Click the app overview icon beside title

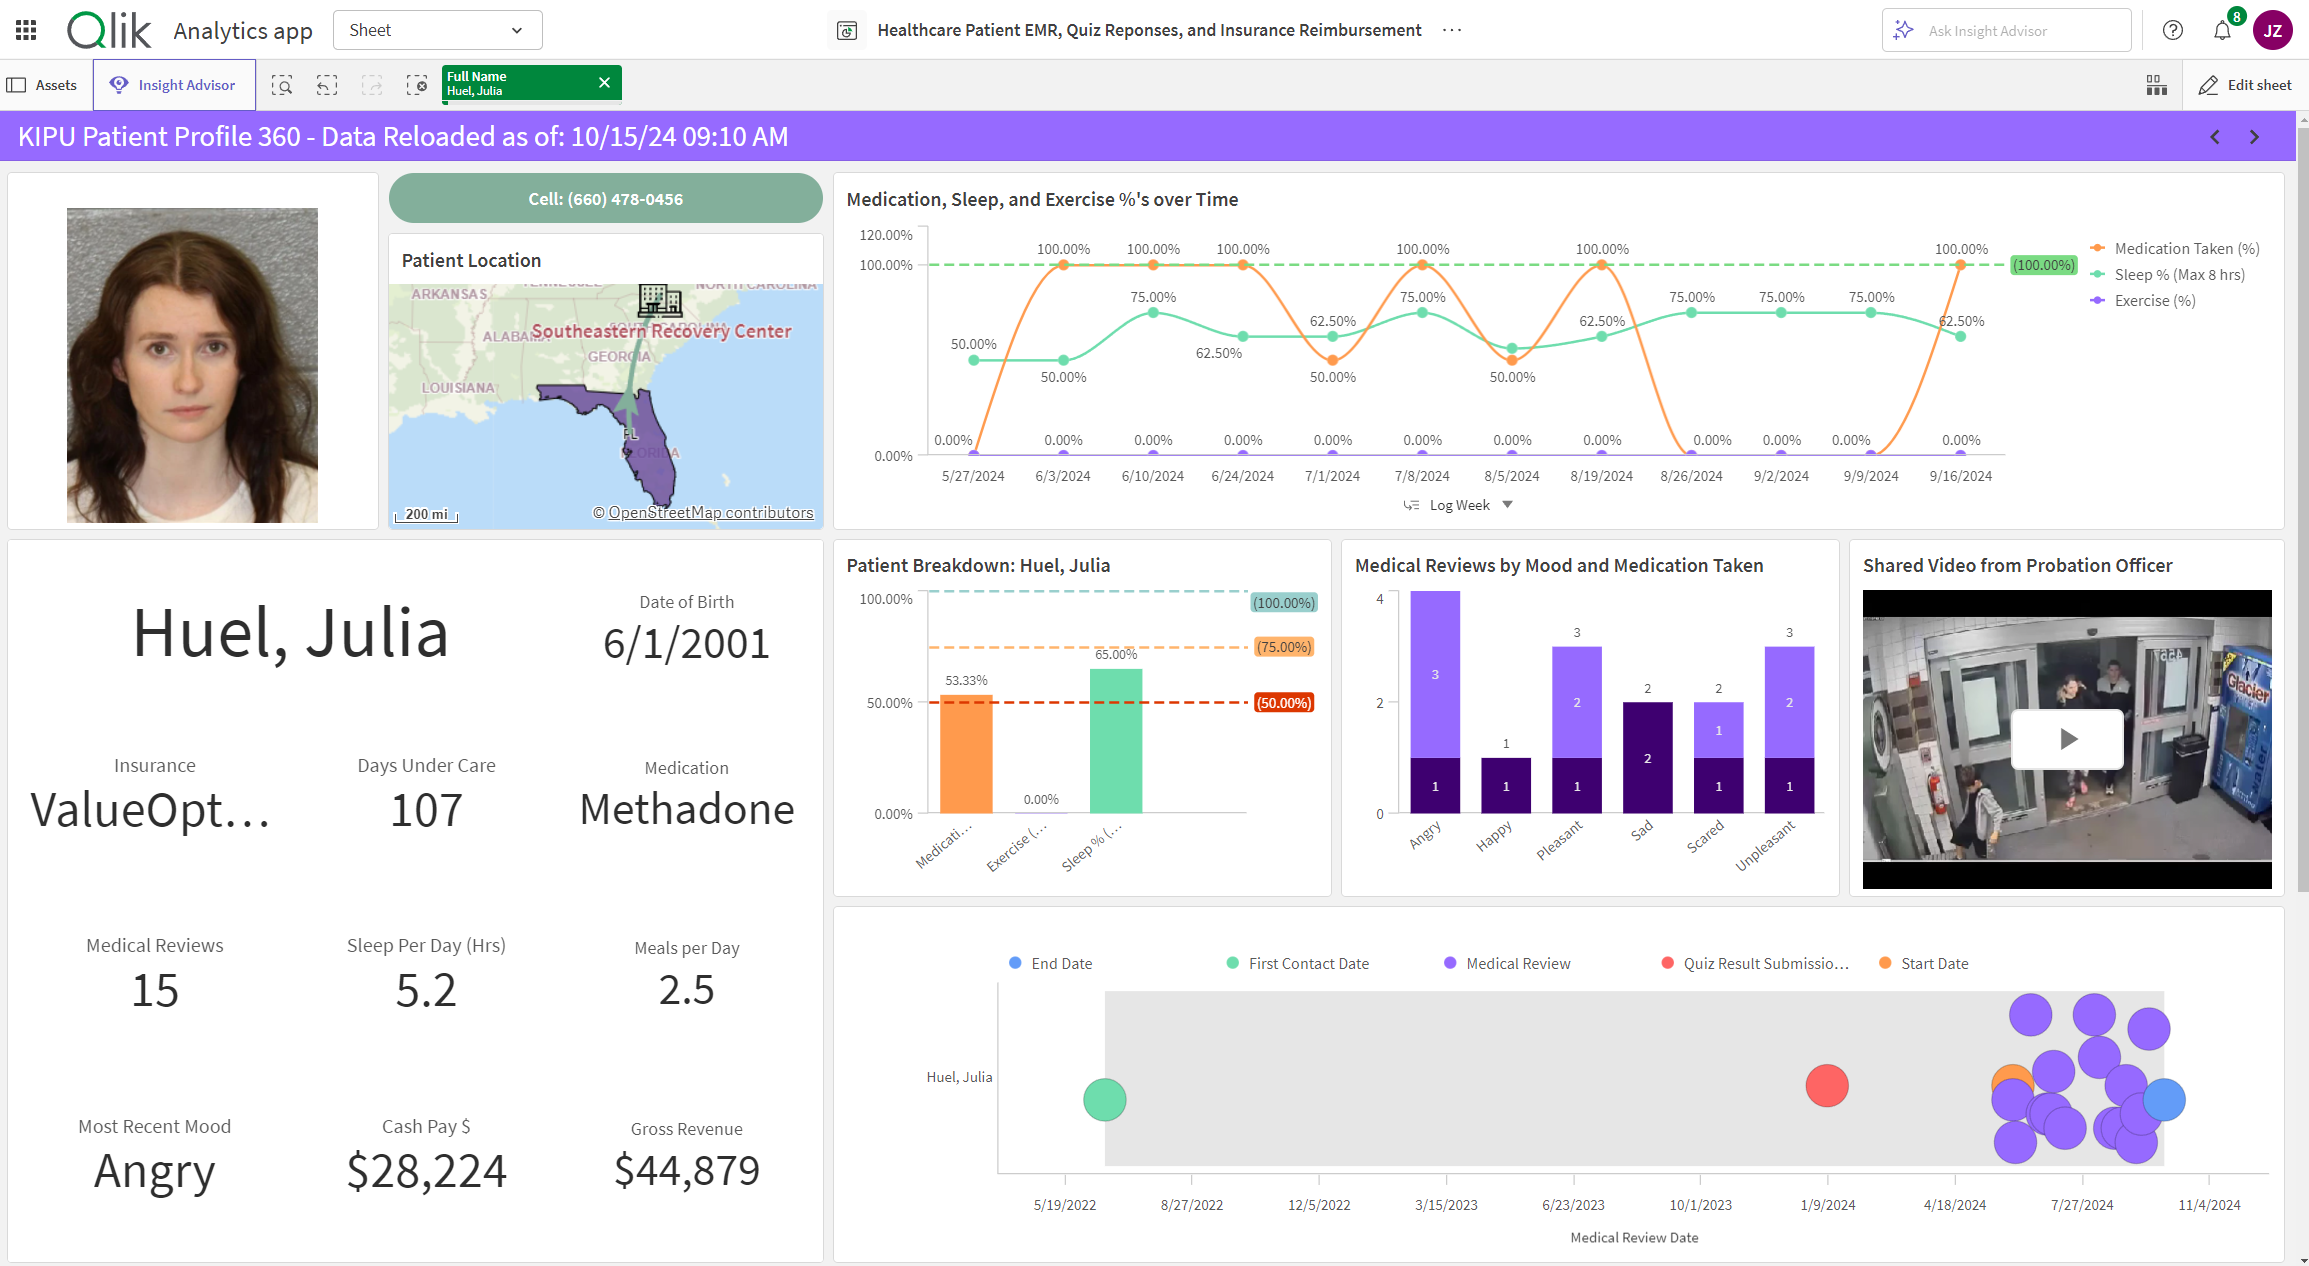(x=846, y=30)
